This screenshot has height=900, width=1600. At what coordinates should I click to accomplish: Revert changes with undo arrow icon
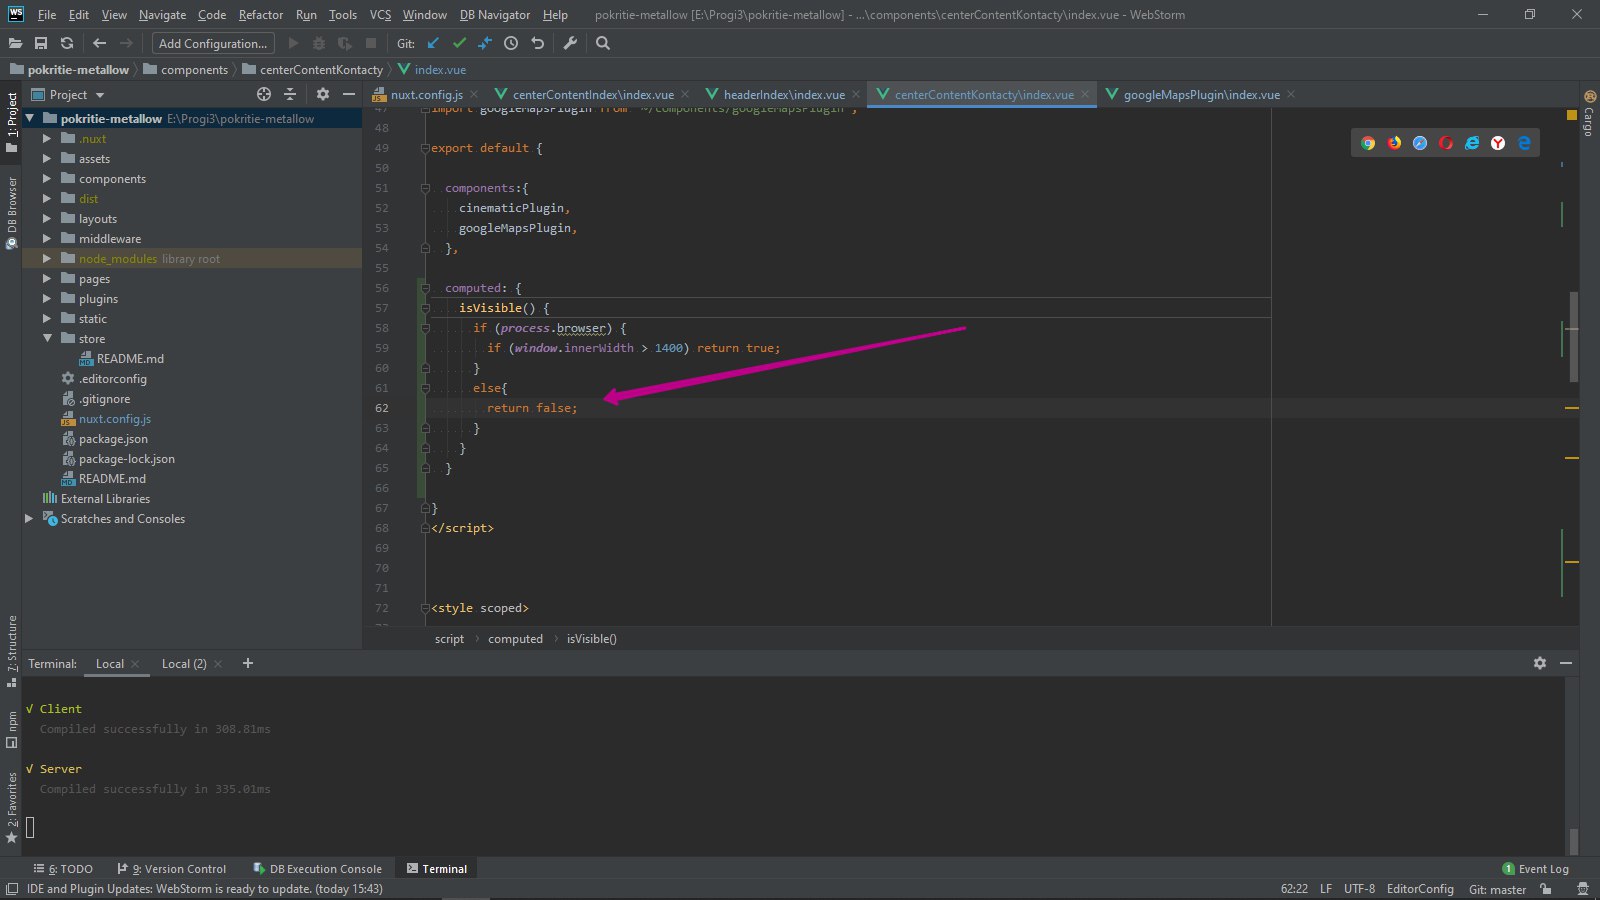pyautogui.click(x=537, y=43)
